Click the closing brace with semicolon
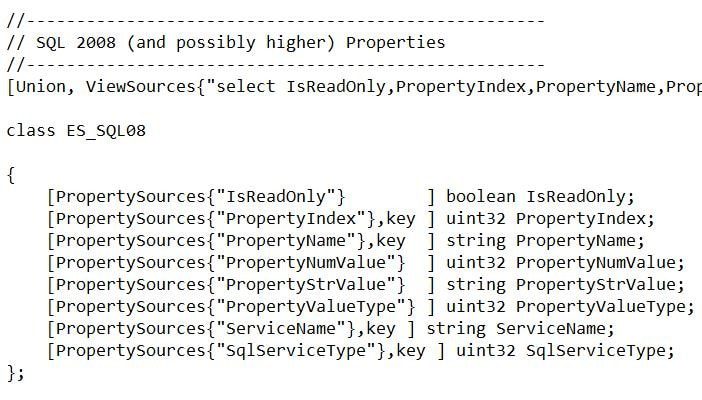The height and width of the screenshot is (400, 702). point(14,372)
